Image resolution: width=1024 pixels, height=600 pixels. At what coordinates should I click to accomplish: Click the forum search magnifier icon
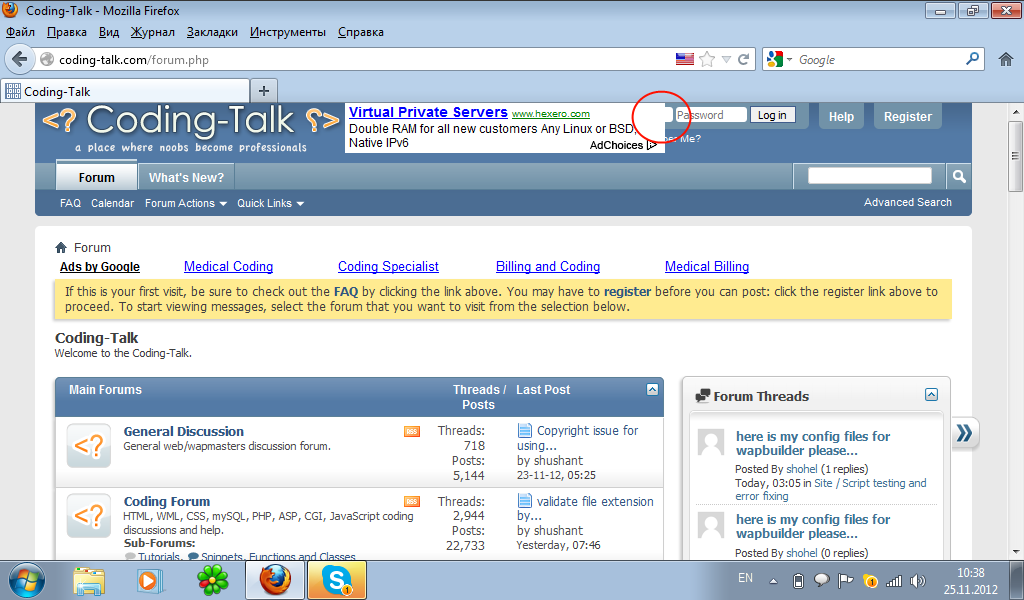click(x=958, y=177)
